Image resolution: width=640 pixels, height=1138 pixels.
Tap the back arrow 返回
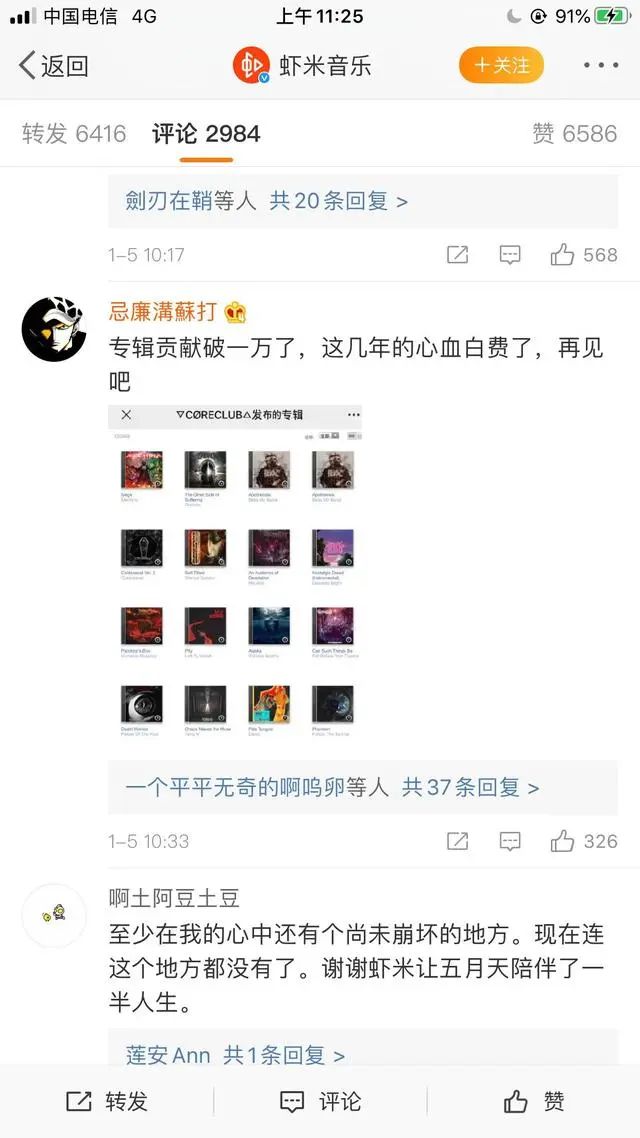(53, 66)
